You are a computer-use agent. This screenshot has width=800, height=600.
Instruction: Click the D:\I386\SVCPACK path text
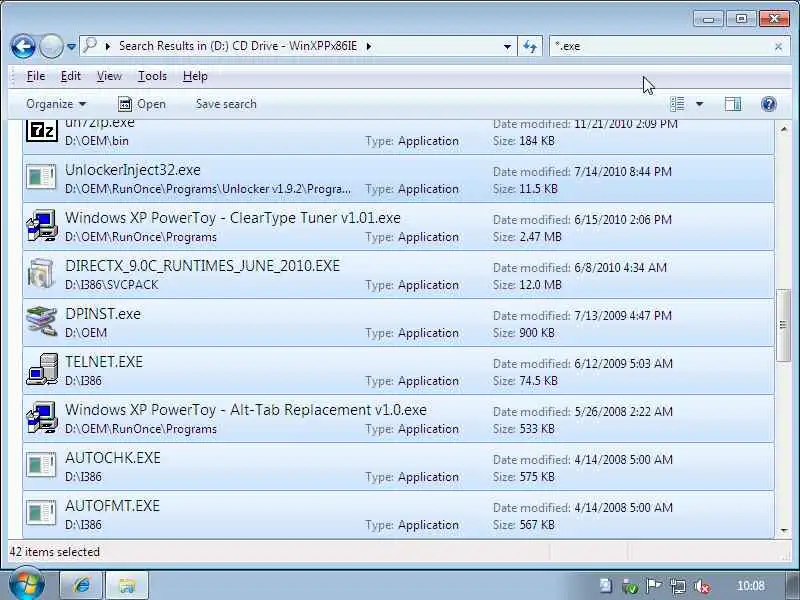(x=111, y=285)
